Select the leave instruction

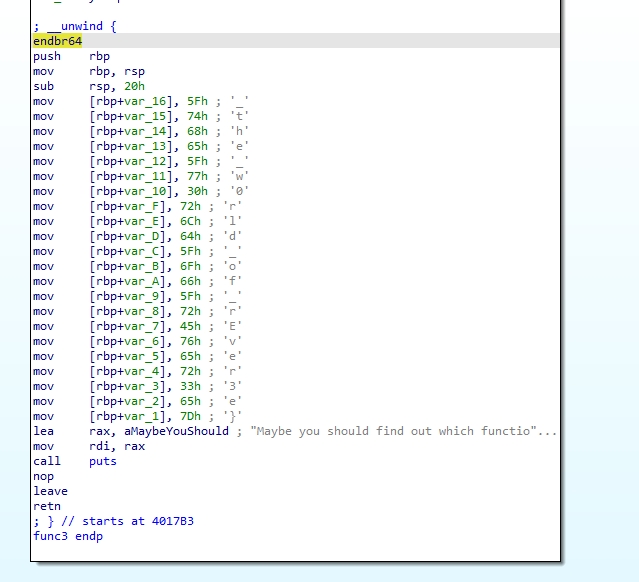[51, 492]
